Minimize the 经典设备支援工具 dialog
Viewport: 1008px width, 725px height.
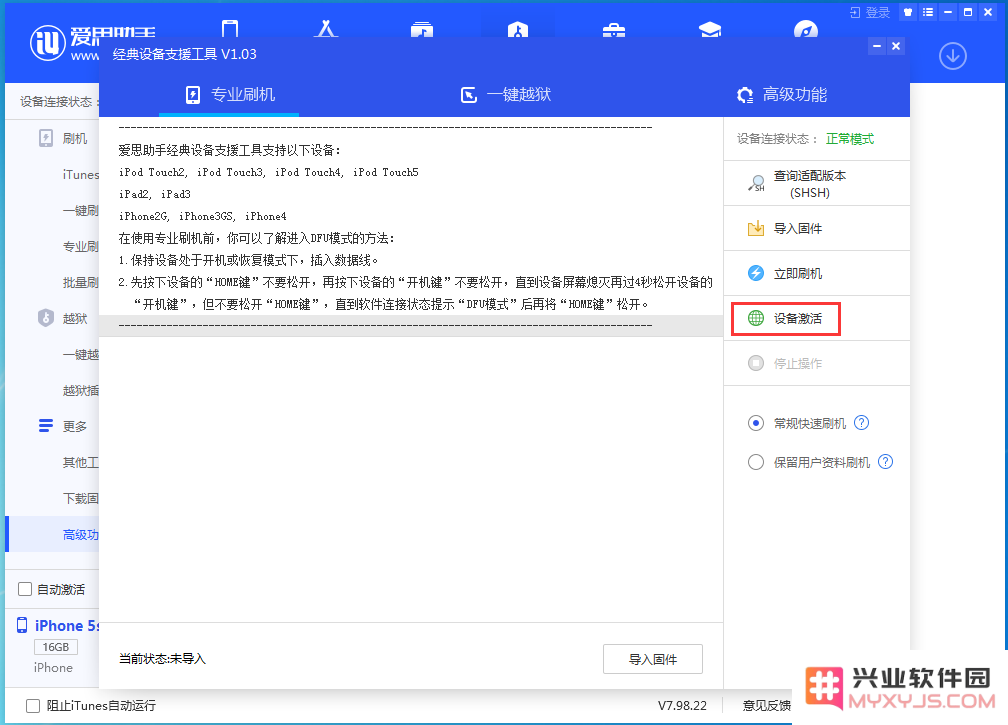[876, 46]
